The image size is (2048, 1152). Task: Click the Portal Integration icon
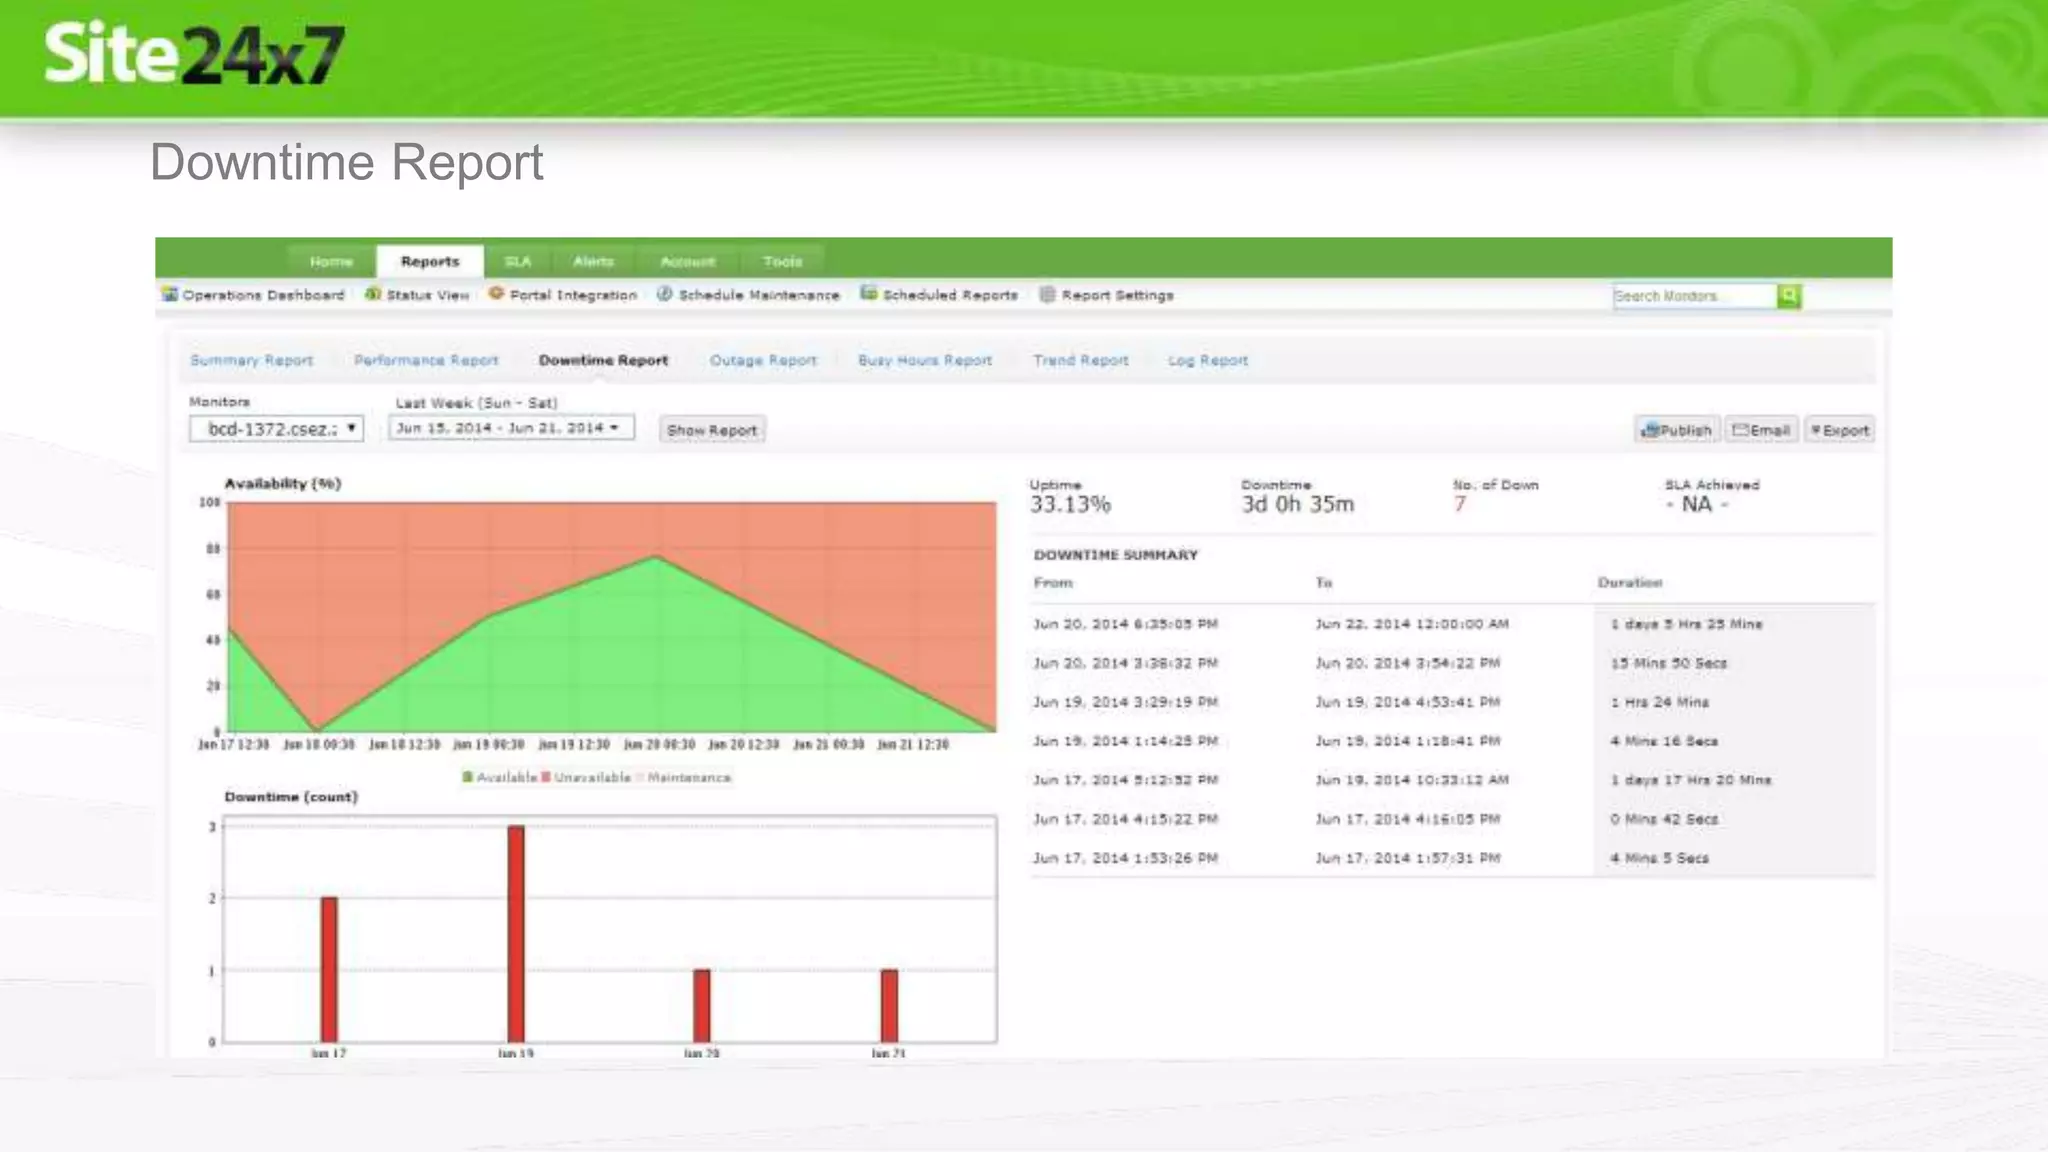coord(496,294)
